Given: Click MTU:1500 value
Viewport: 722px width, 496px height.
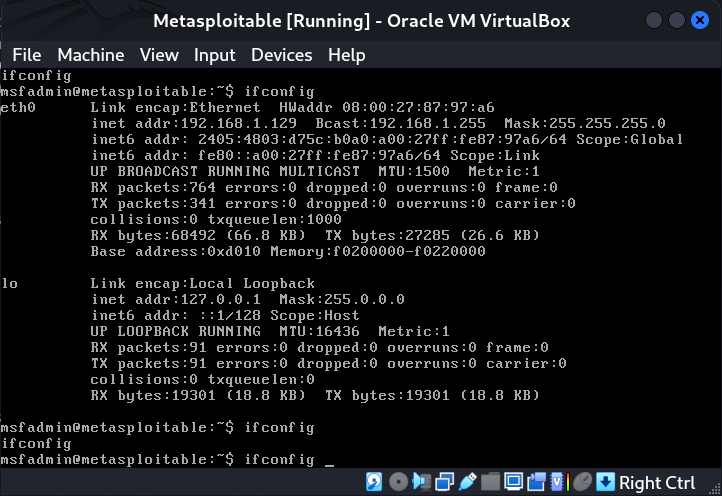Looking at the screenshot, I should (x=414, y=171).
